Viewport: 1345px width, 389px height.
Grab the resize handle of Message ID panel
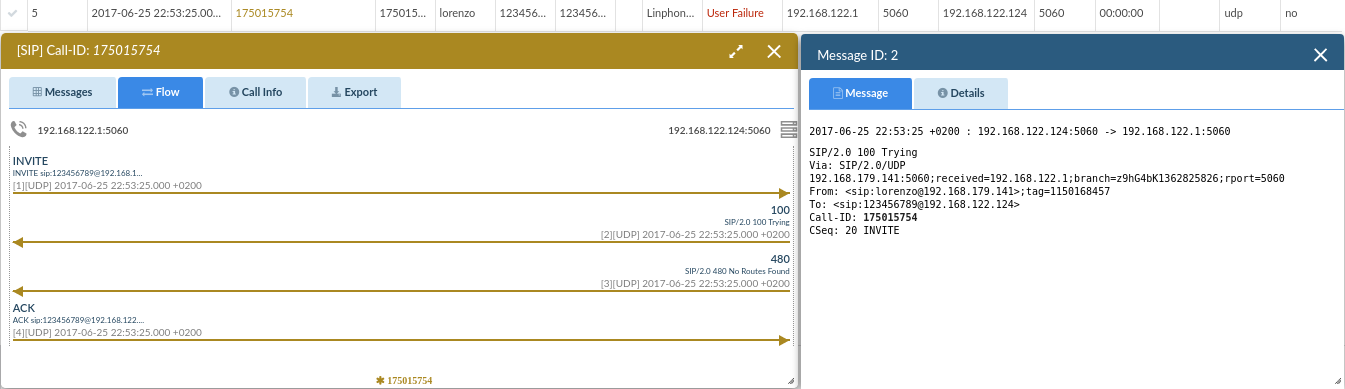point(1337,381)
